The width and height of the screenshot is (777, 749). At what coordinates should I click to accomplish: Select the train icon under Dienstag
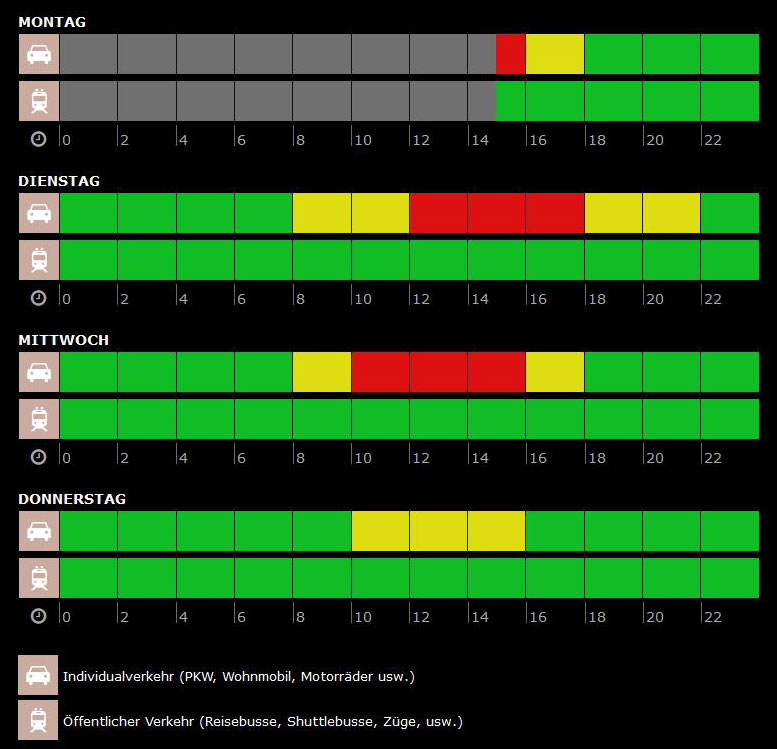tap(39, 260)
